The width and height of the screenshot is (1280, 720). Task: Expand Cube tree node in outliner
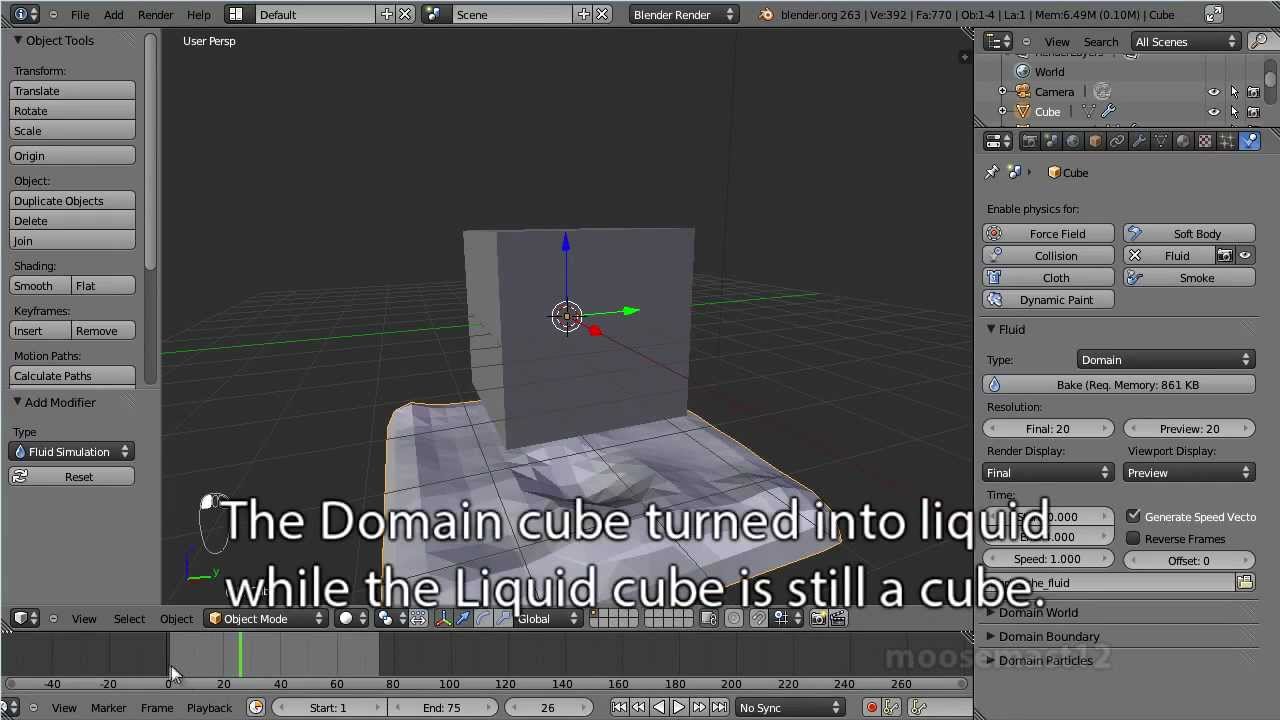coord(1003,112)
